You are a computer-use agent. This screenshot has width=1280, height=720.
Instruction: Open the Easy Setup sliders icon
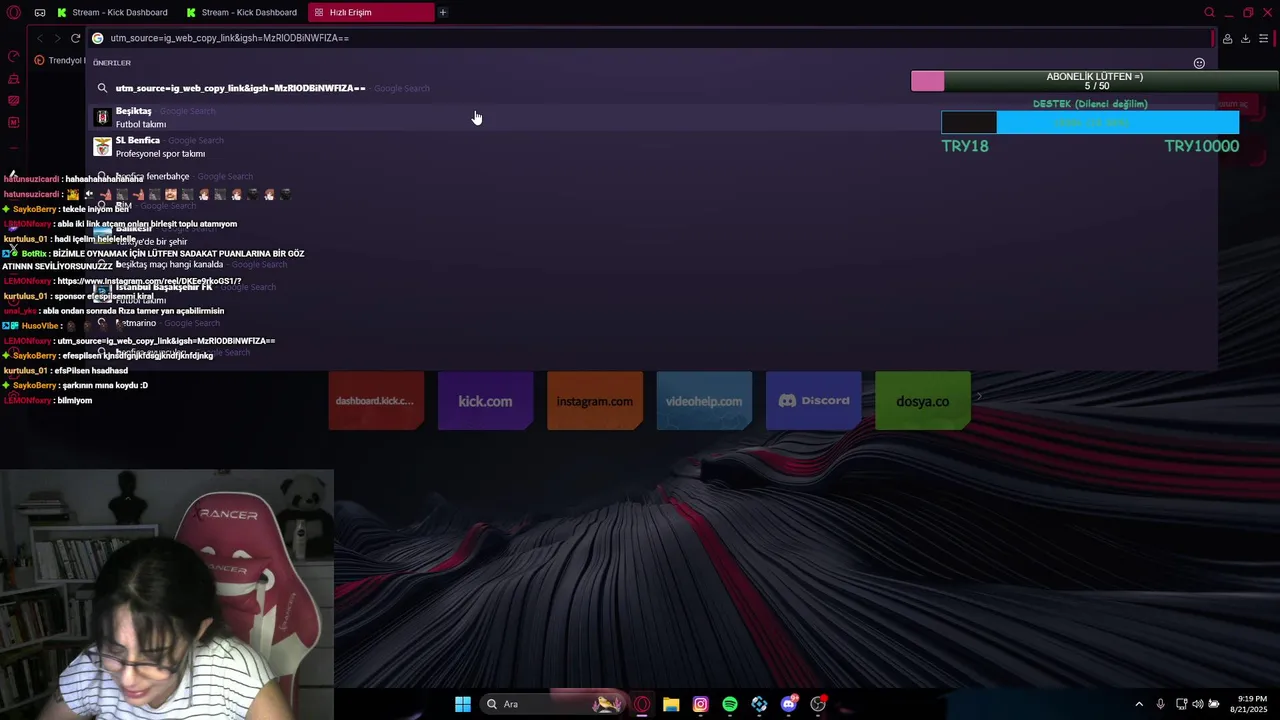pyautogui.click(x=1264, y=38)
